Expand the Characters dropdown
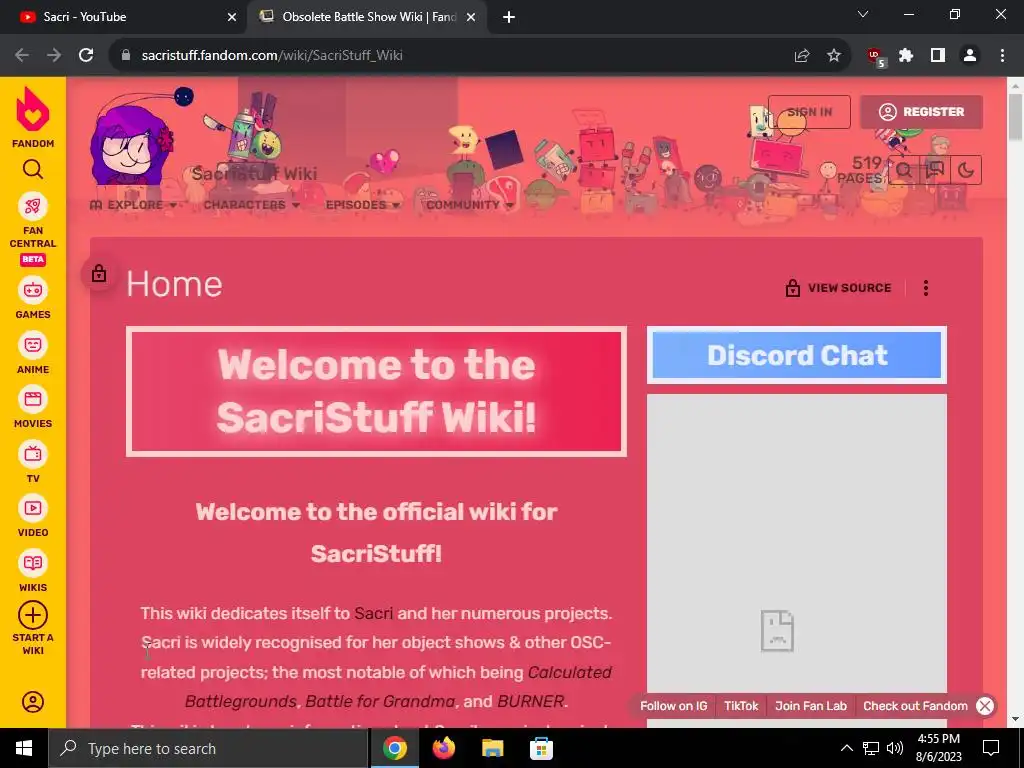Viewport: 1024px width, 768px height. point(251,205)
